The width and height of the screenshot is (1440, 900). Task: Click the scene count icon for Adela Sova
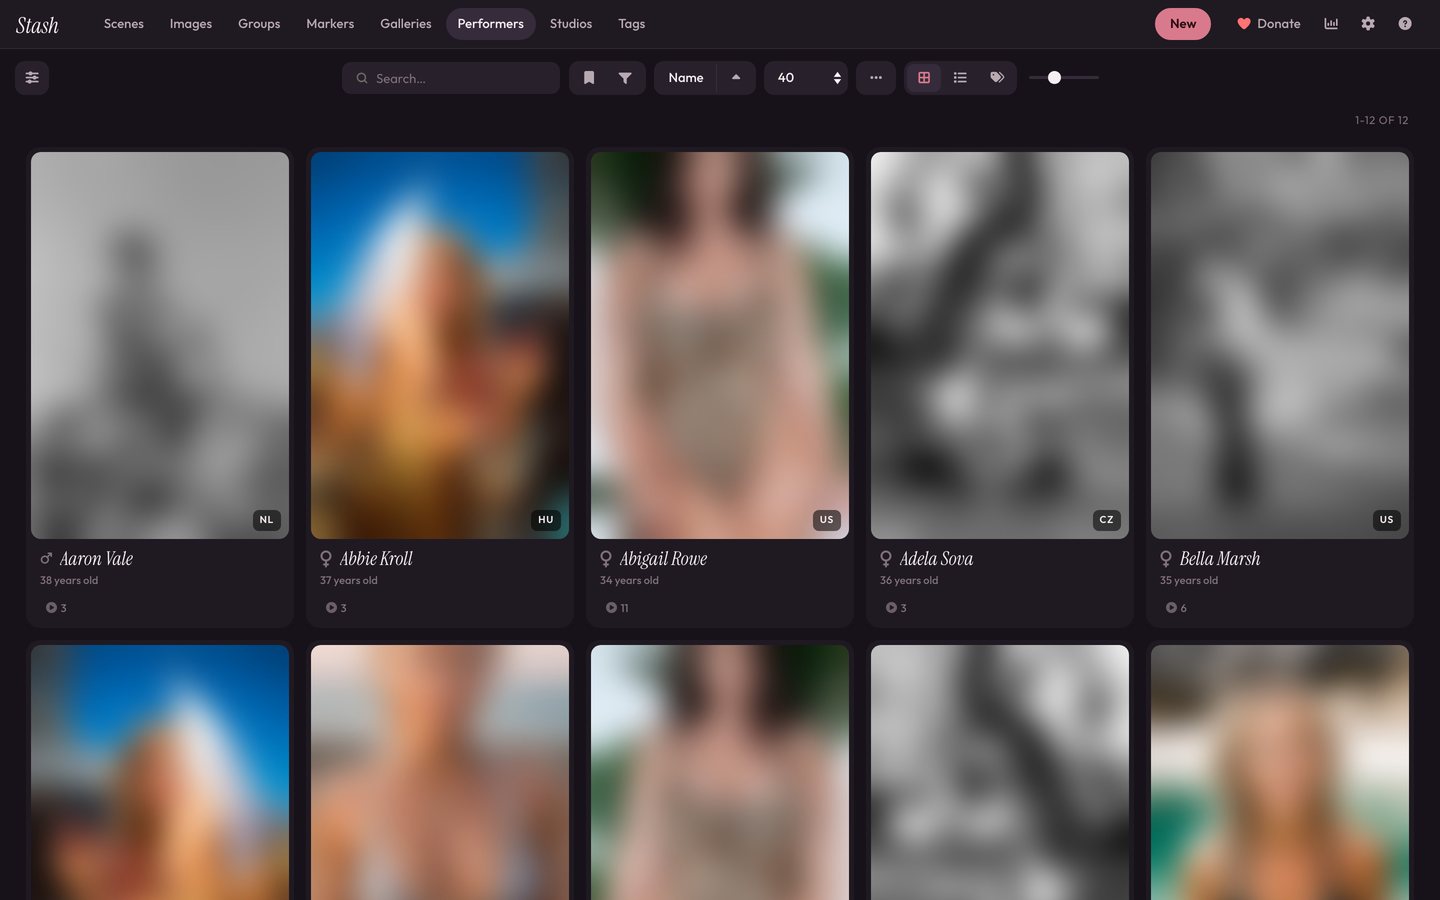[x=891, y=608]
